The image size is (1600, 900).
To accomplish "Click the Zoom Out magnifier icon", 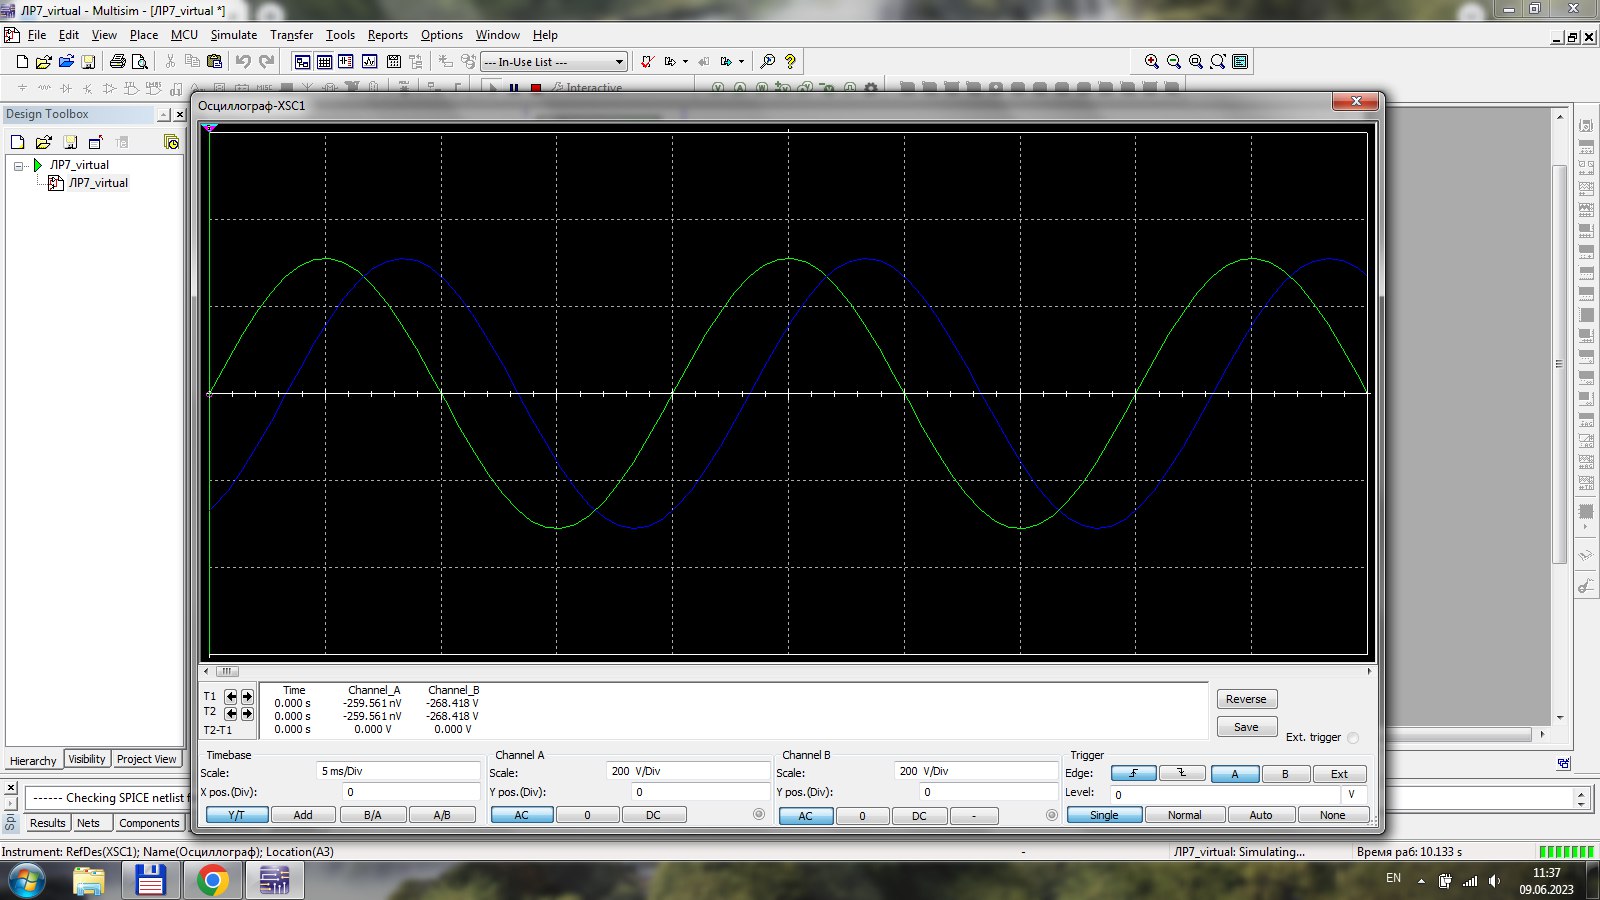I will [1173, 62].
